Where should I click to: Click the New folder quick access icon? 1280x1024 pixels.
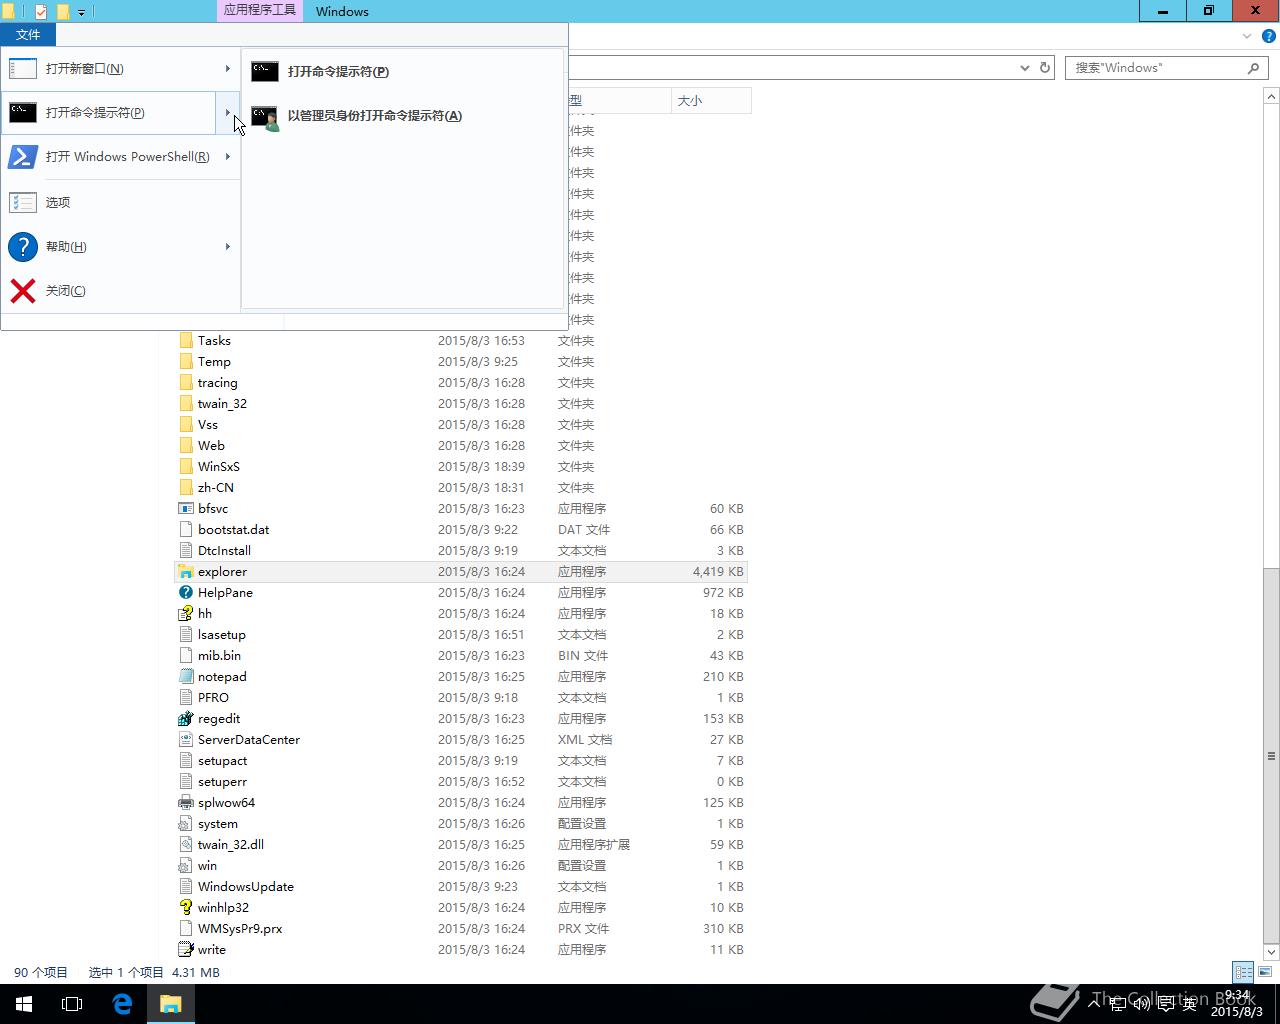pos(63,12)
